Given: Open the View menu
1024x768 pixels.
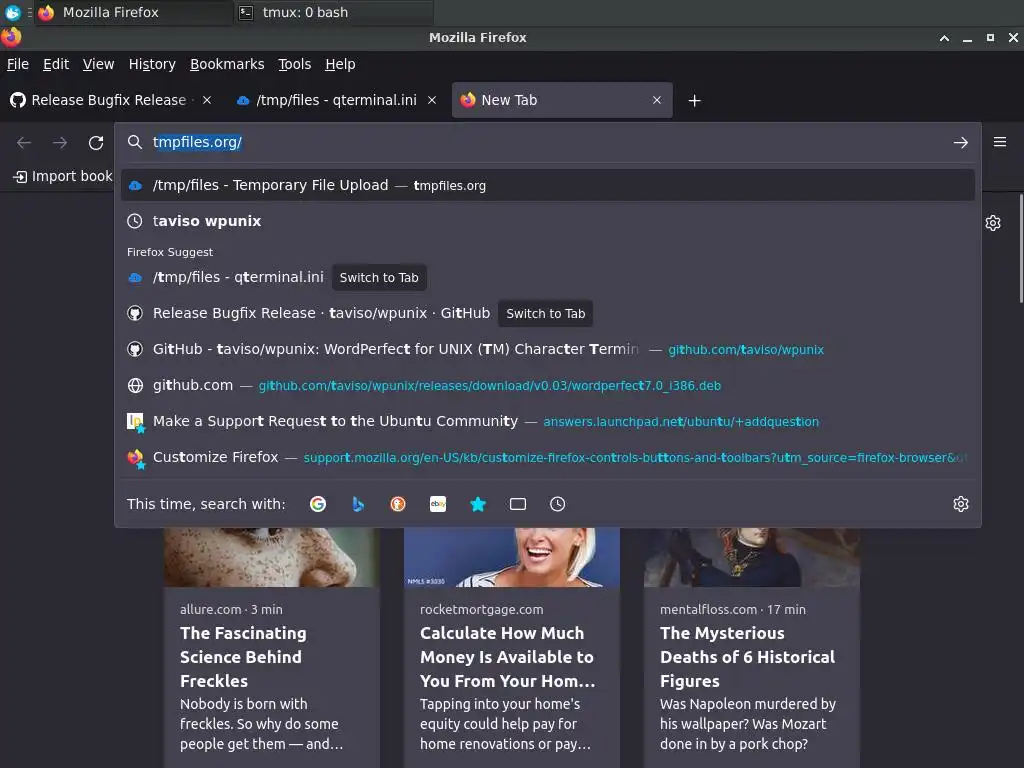Looking at the screenshot, I should coord(99,64).
